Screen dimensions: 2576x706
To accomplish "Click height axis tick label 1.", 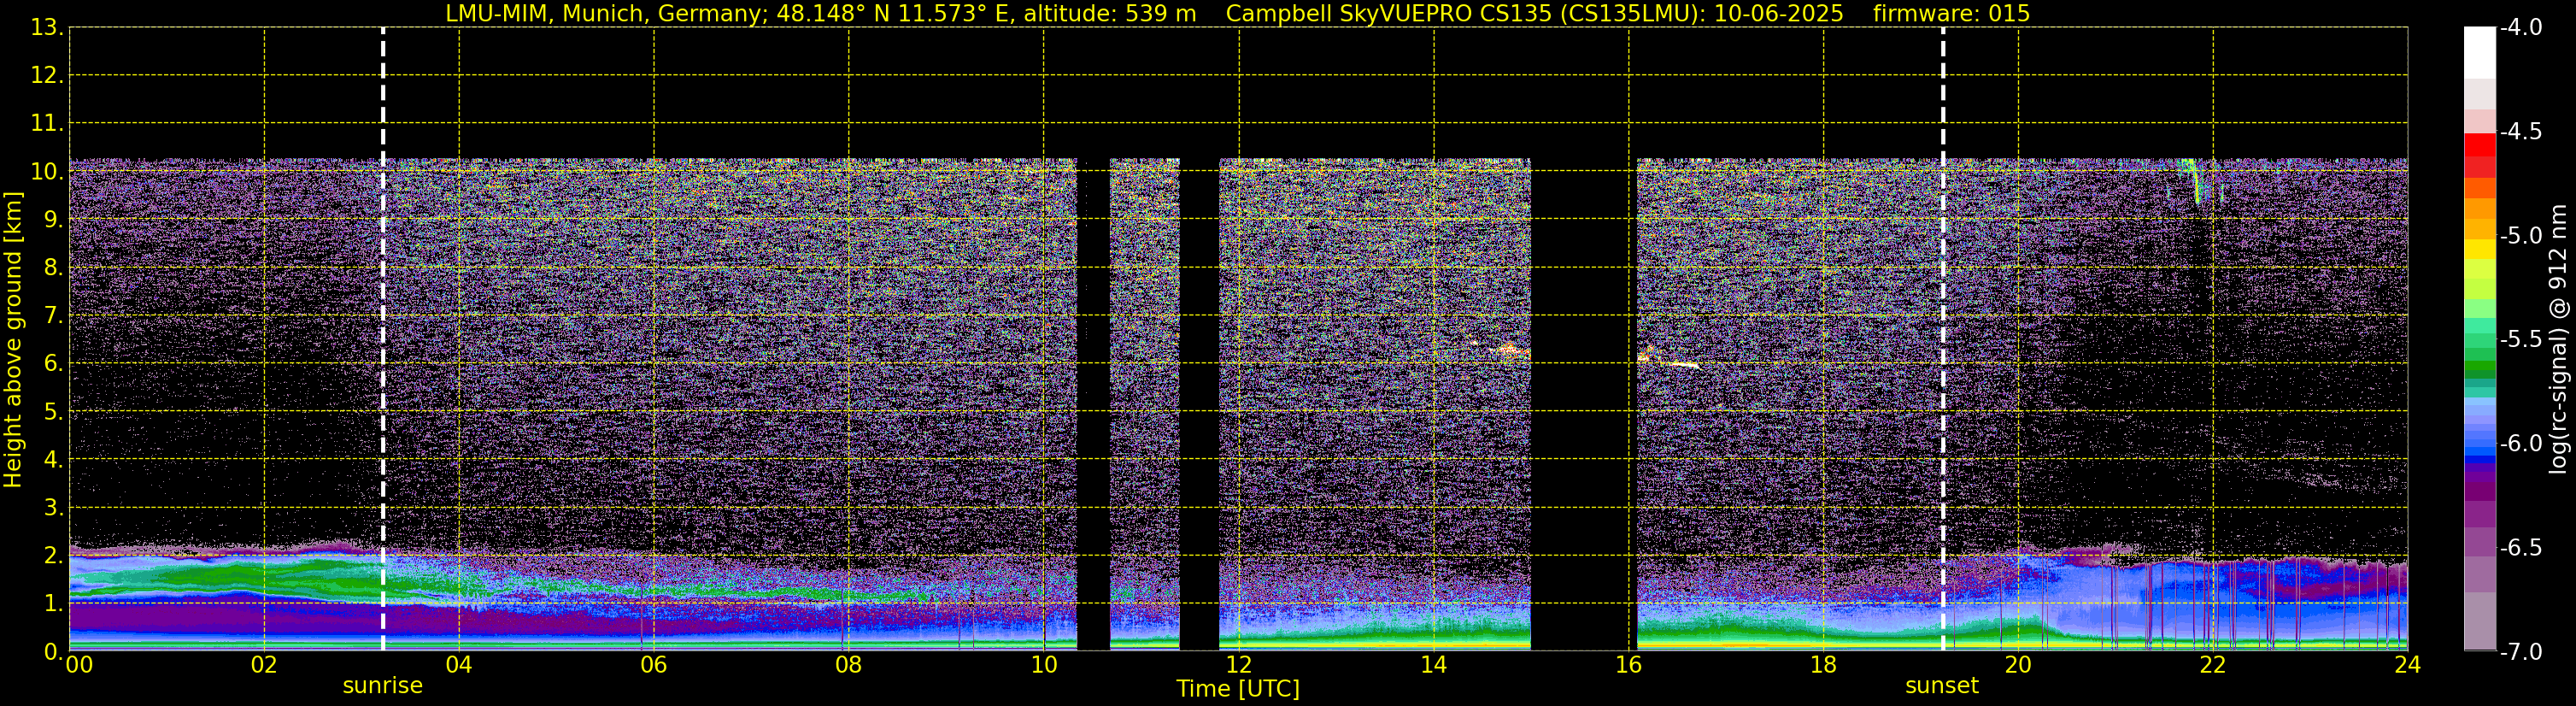I will (x=52, y=604).
